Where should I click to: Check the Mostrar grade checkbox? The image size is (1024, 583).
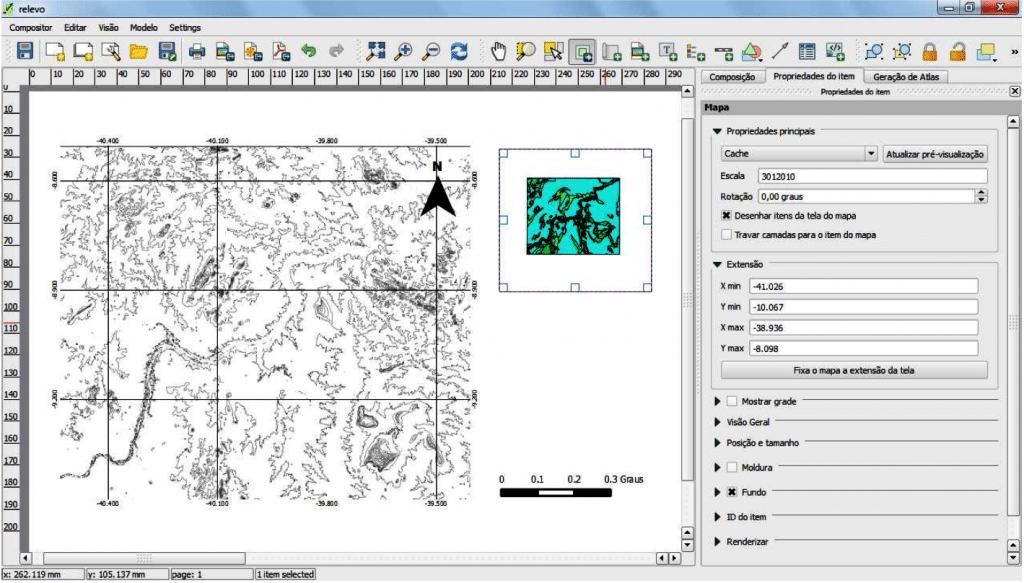(732, 401)
